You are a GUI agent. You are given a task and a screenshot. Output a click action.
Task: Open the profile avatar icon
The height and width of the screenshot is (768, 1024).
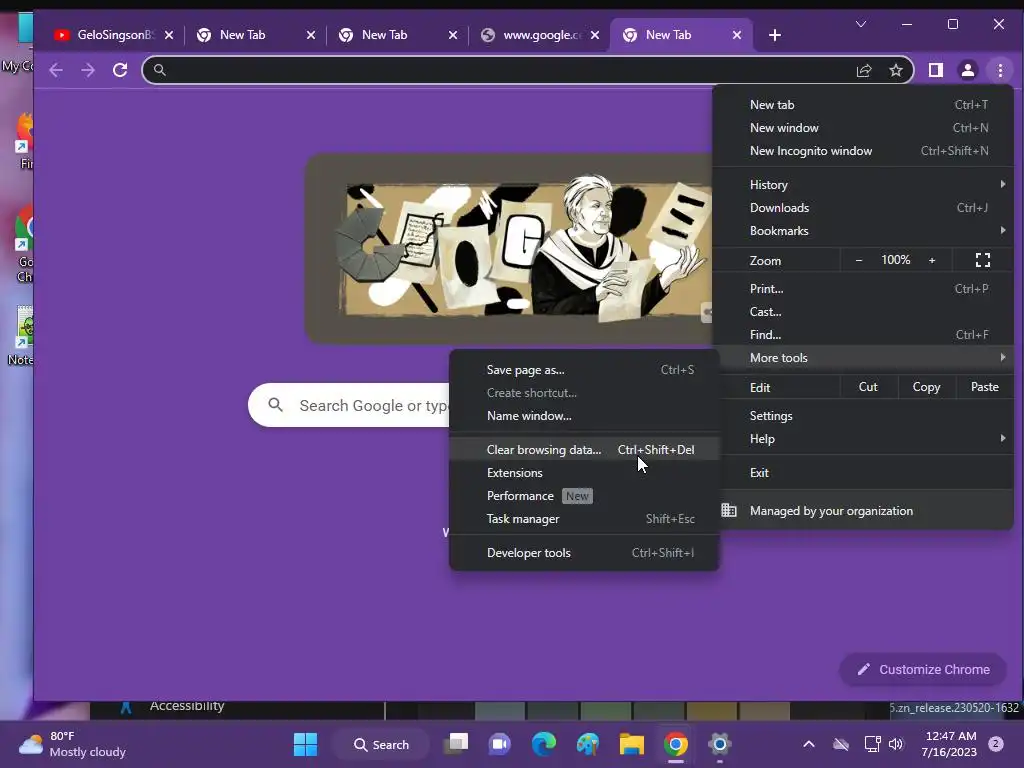click(968, 70)
